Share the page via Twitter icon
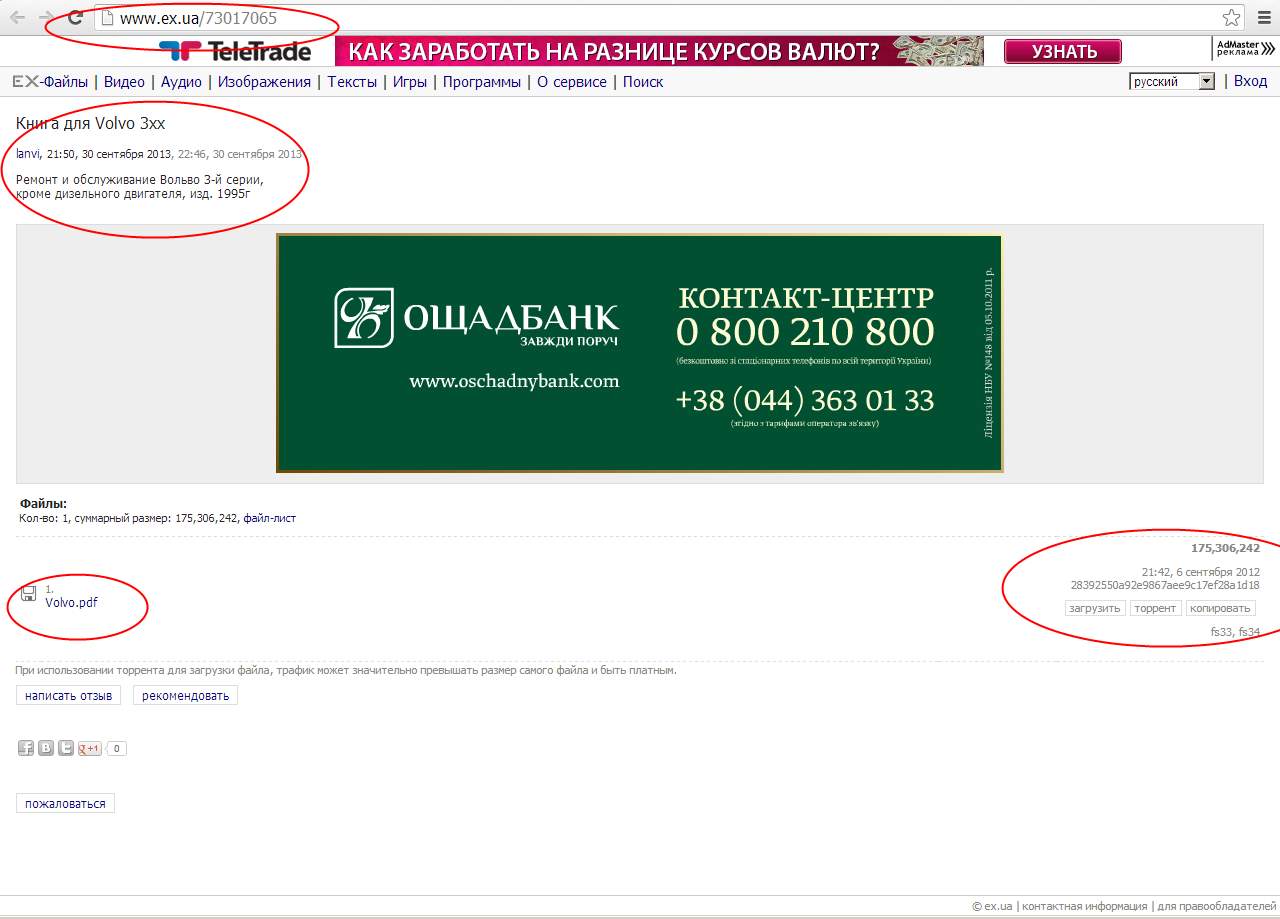The height and width of the screenshot is (919, 1280). coord(66,748)
